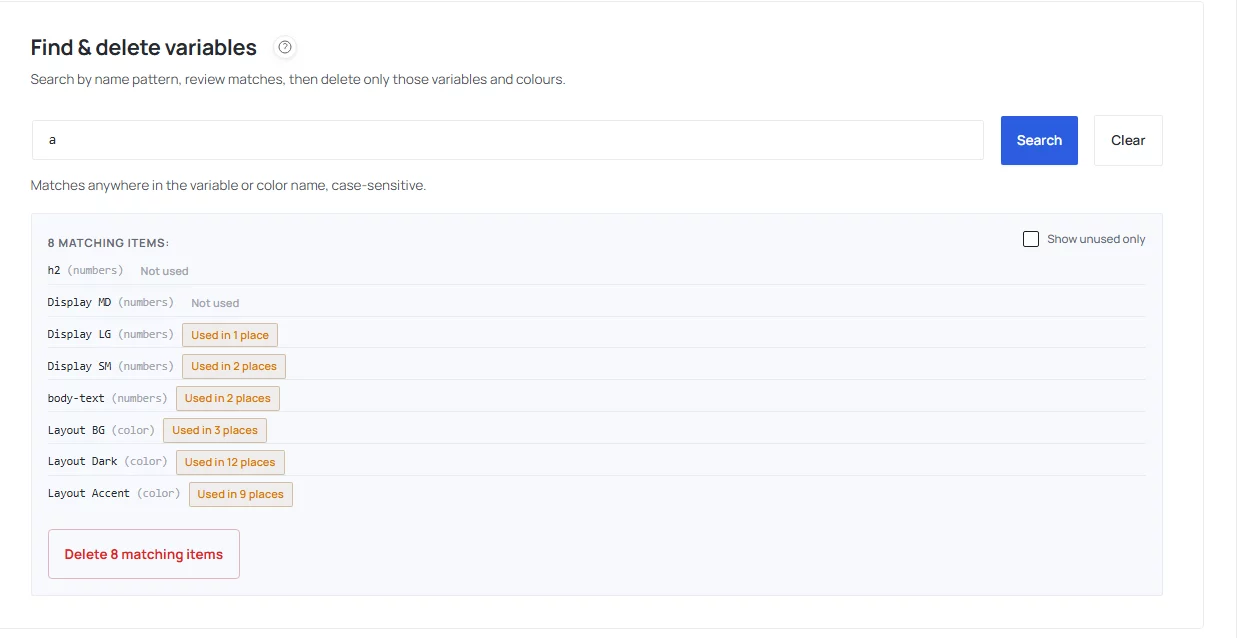1239x638 pixels.
Task: Open the help icon beside Find & delete variables
Action: click(285, 47)
